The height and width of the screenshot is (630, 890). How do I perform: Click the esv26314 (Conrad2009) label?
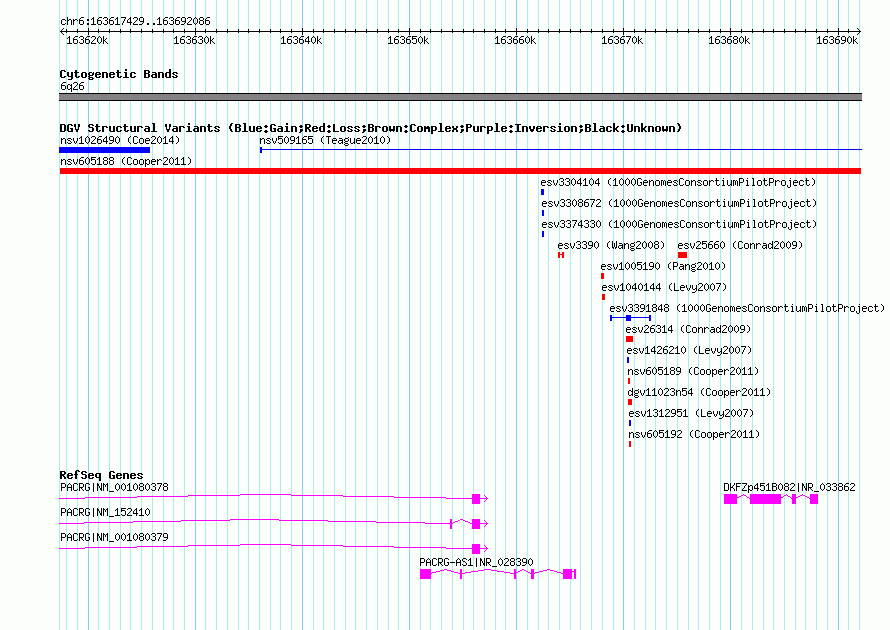pyautogui.click(x=688, y=329)
